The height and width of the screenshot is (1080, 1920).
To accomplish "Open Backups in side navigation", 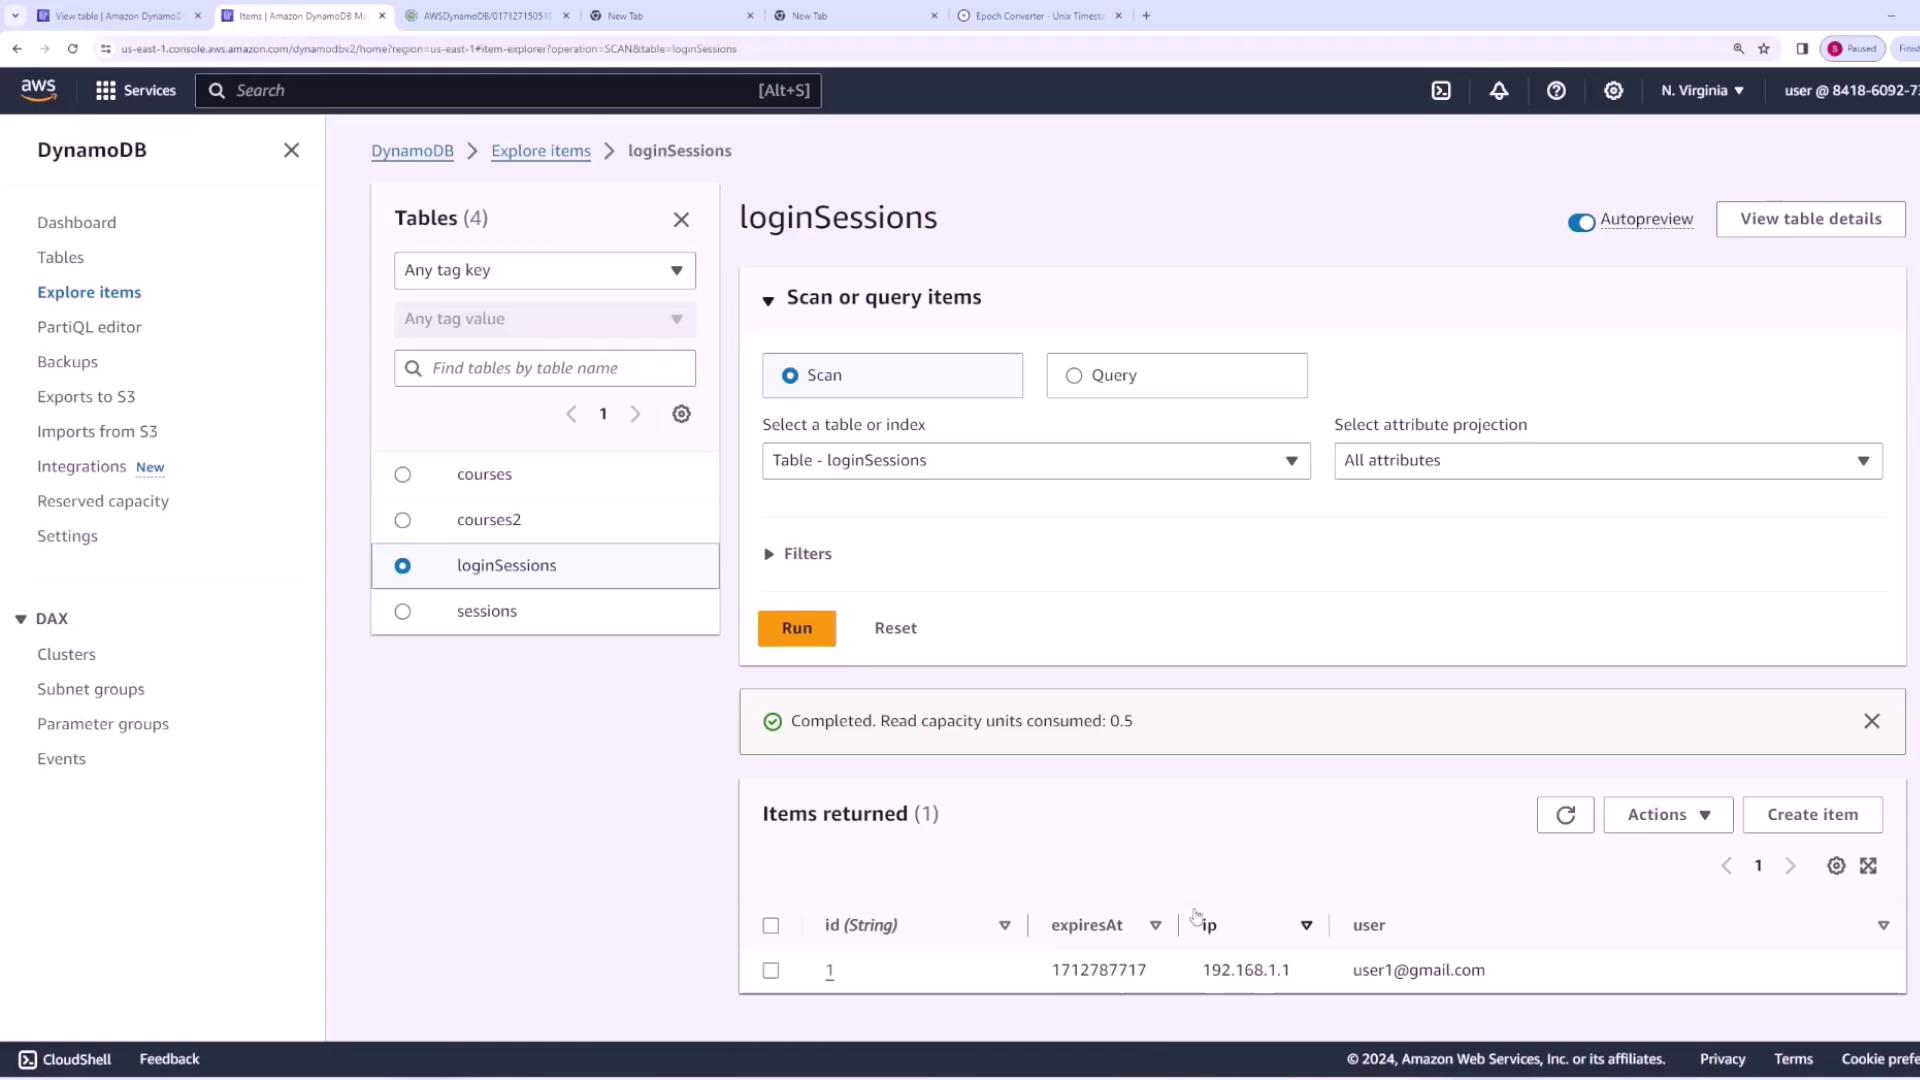I will click(x=67, y=362).
